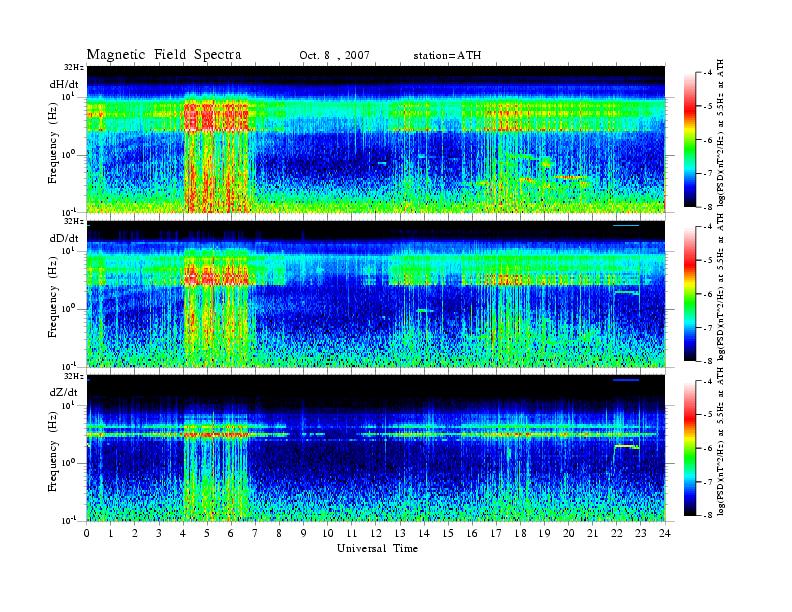
Task: Click the dD/dt spectrogram plot
Action: pyautogui.click(x=376, y=293)
